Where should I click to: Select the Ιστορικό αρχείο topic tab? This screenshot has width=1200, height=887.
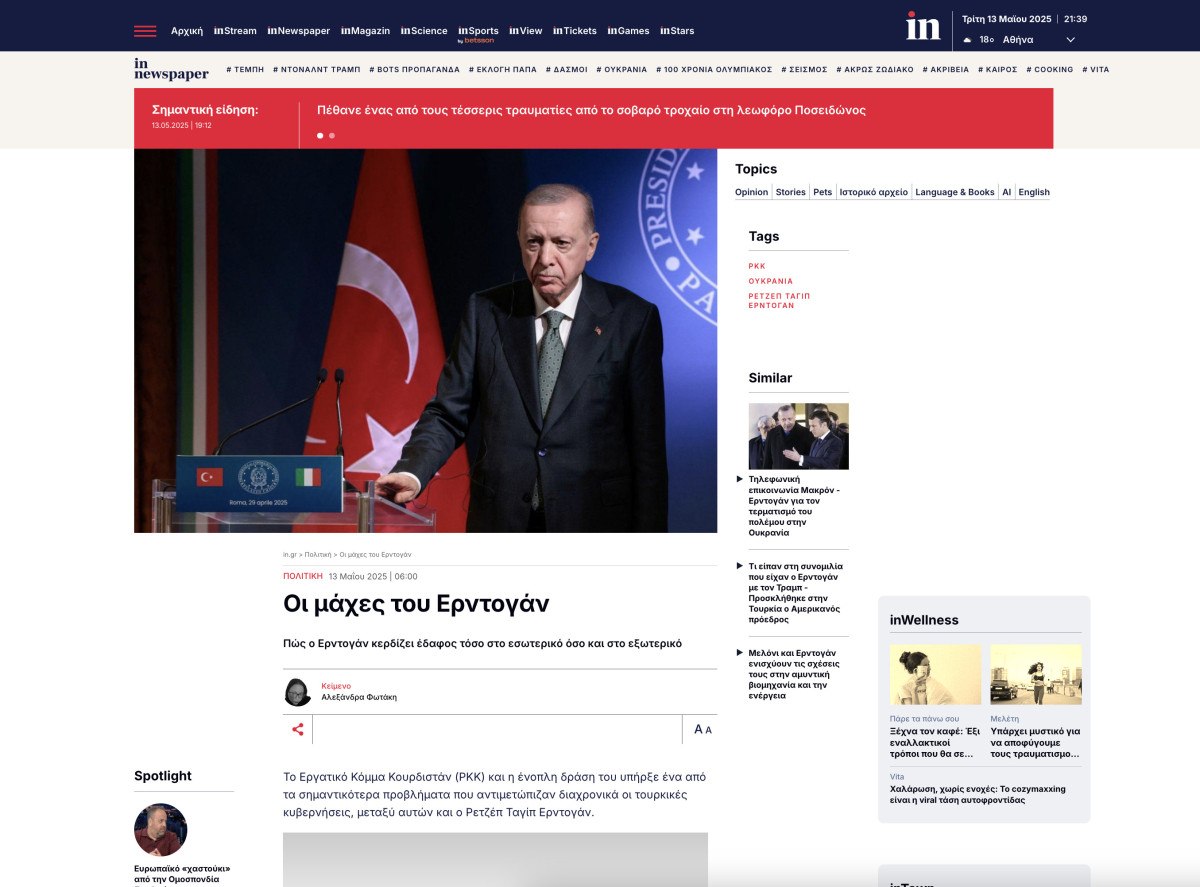[873, 192]
